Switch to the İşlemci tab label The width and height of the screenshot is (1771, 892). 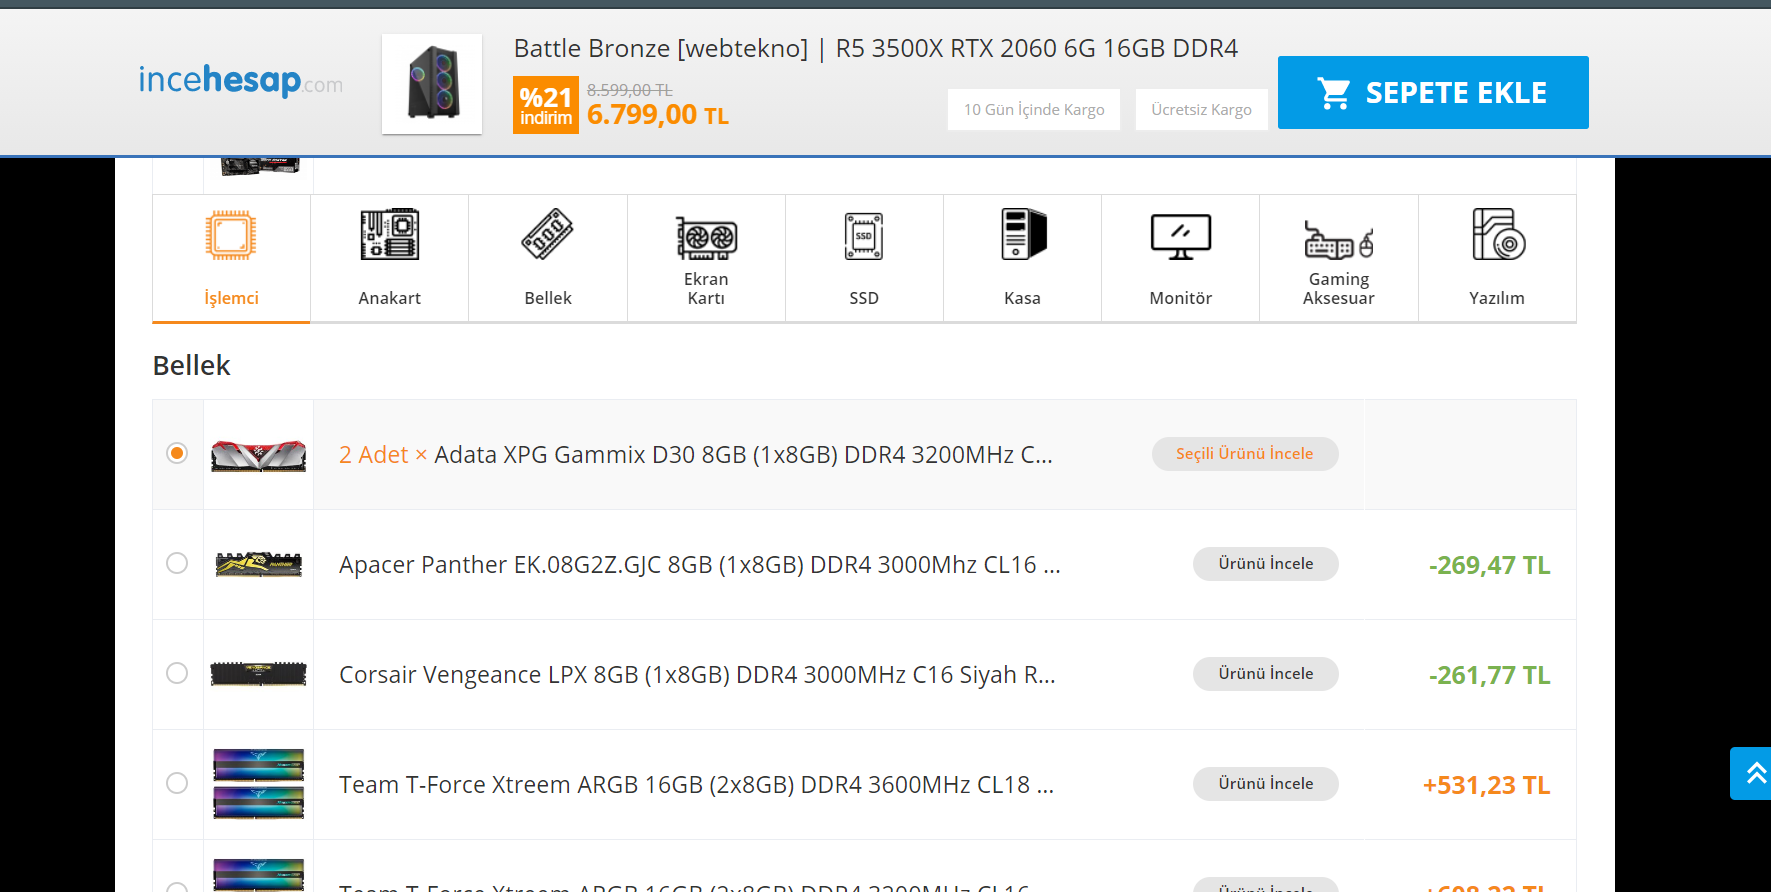231,298
